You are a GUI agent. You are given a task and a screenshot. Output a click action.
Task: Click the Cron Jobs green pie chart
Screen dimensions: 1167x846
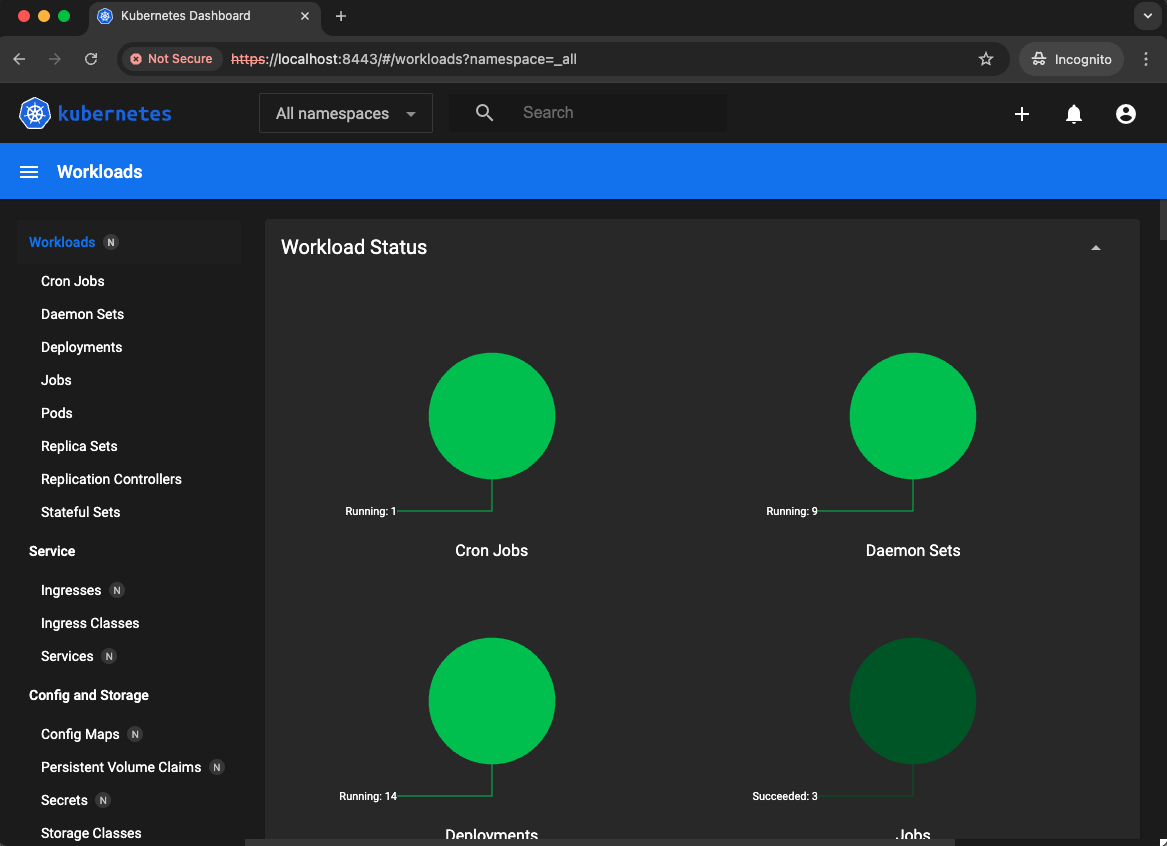[491, 416]
